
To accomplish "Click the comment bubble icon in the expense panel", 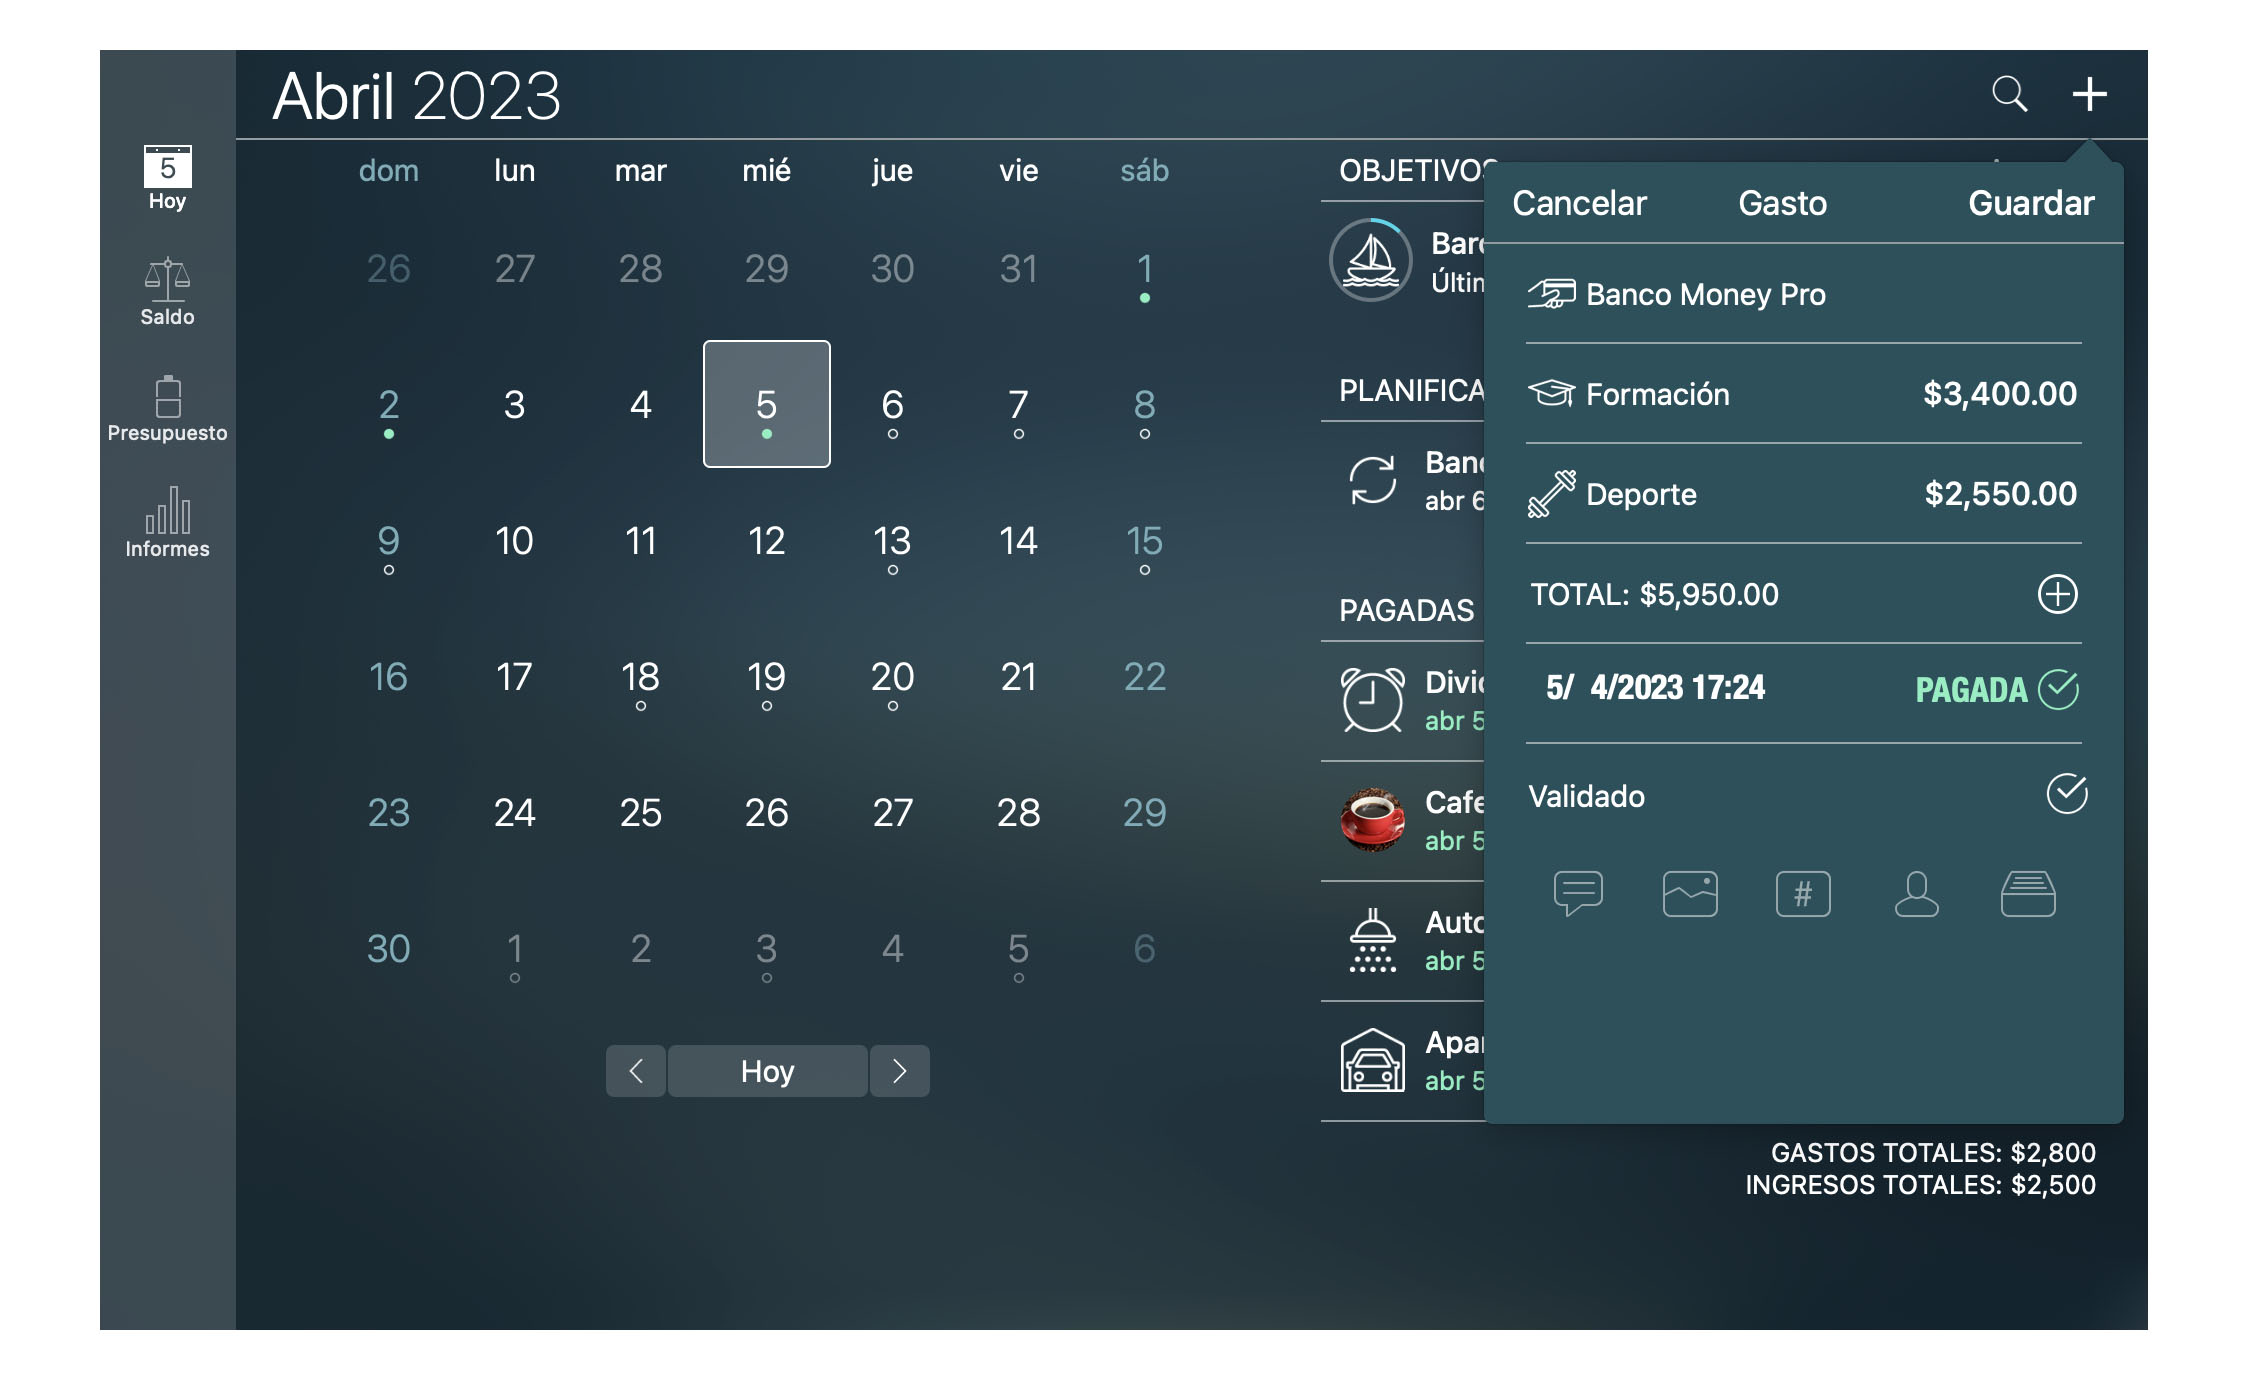I will 1579,893.
